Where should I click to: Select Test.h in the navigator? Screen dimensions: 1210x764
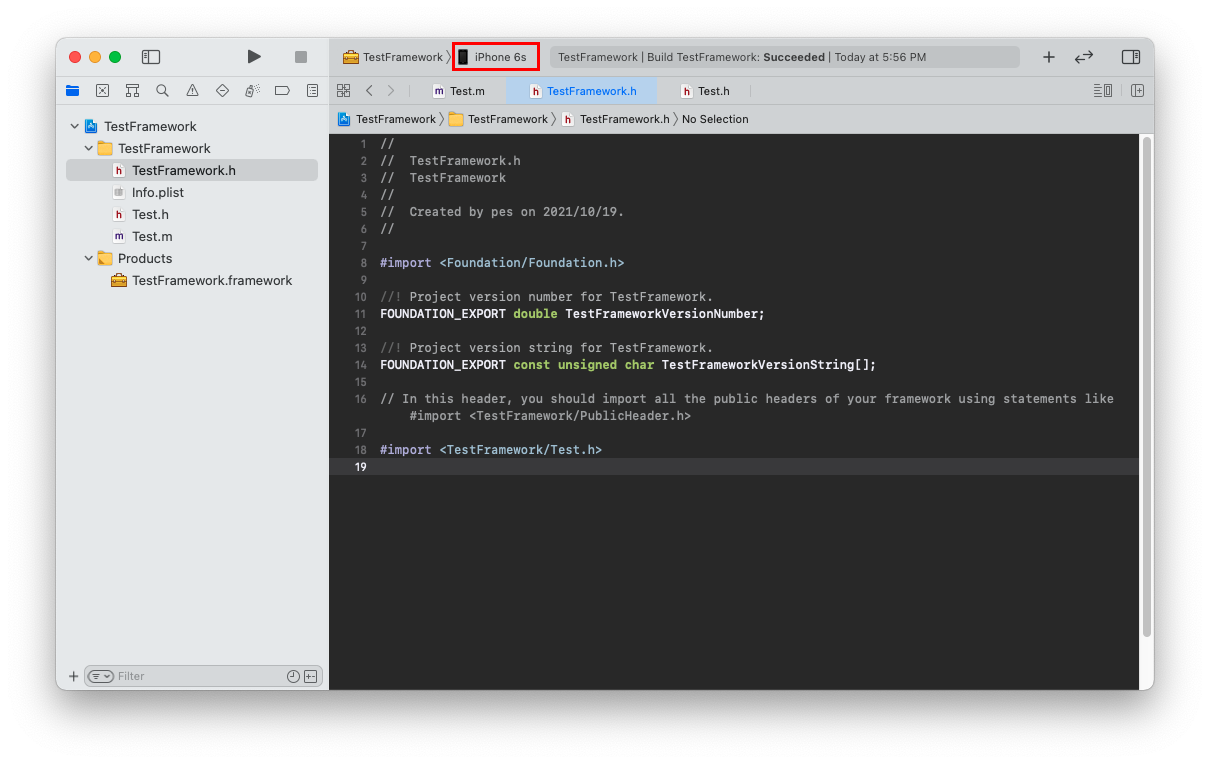click(192, 214)
